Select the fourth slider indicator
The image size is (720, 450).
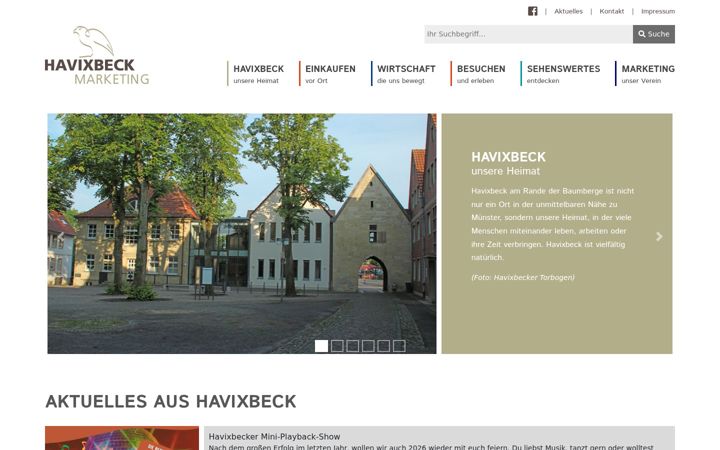(x=368, y=346)
